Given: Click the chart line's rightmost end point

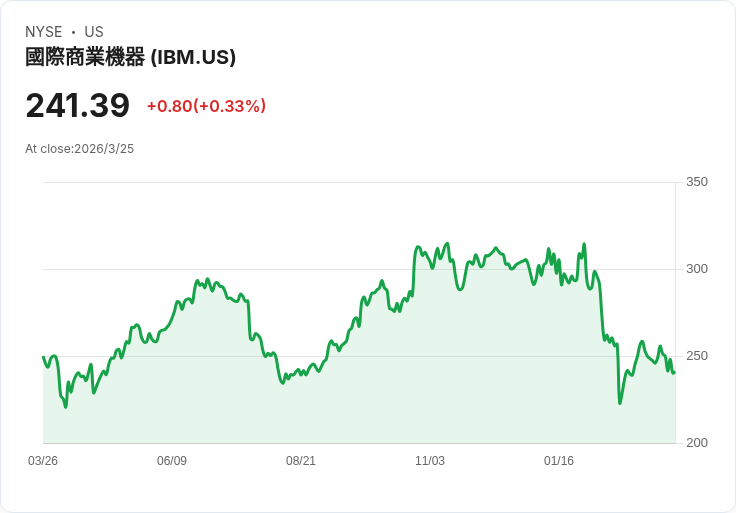Looking at the screenshot, I should click(x=674, y=373).
